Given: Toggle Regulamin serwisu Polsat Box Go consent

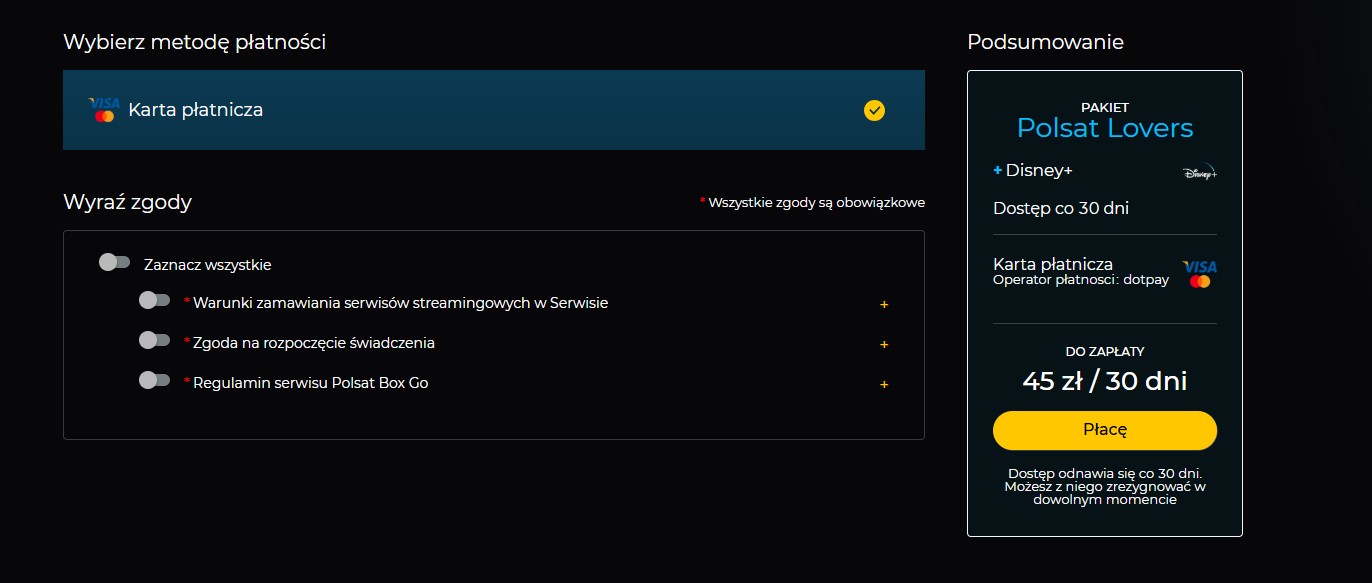Looking at the screenshot, I should 155,382.
